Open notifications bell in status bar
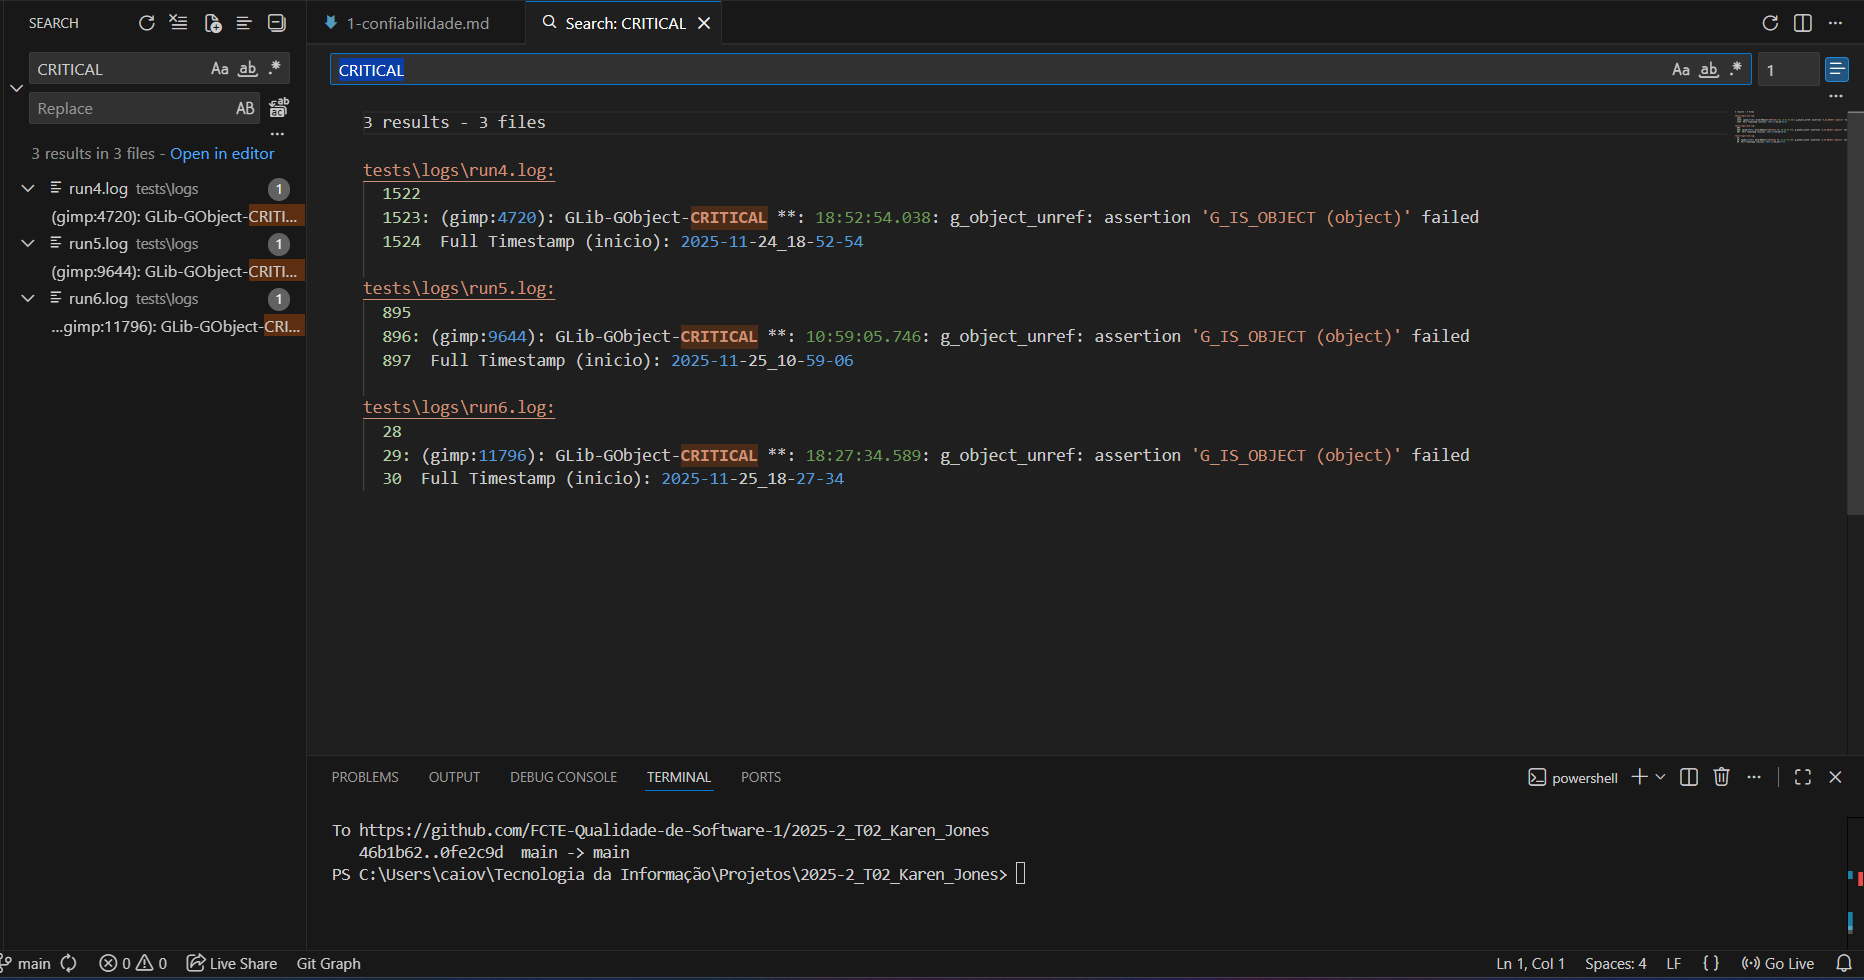 [x=1844, y=963]
